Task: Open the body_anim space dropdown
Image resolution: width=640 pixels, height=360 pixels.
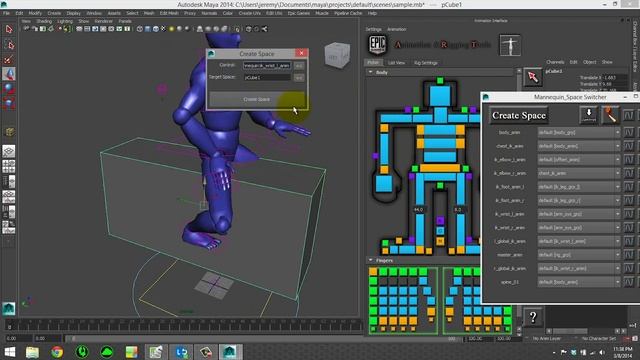Action: (x=579, y=132)
